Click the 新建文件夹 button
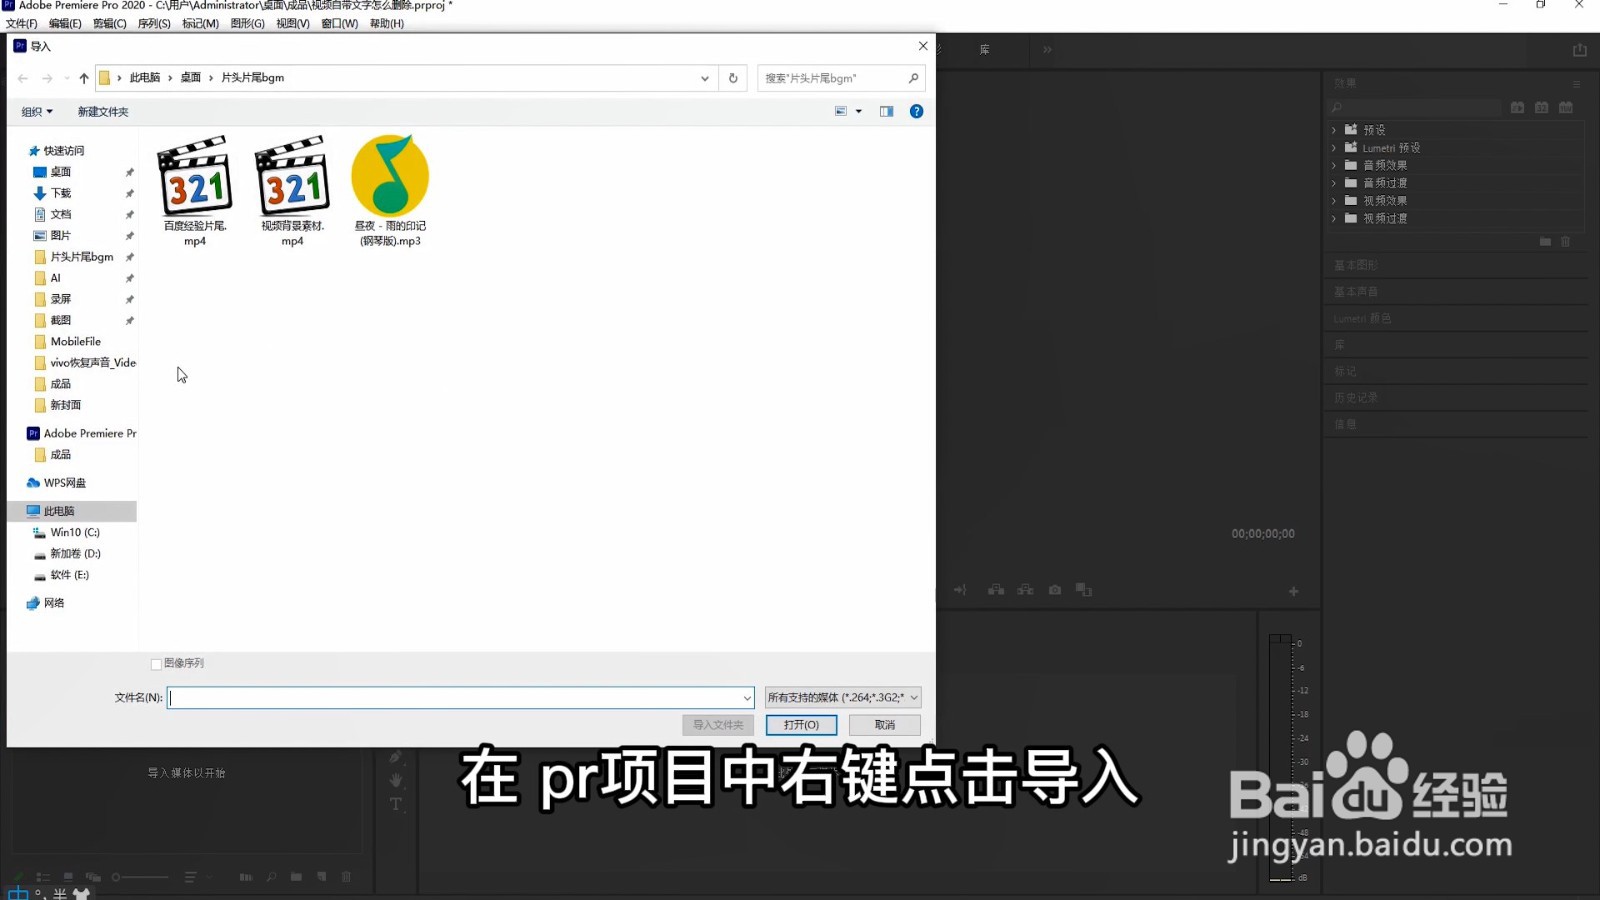1600x900 pixels. tap(101, 111)
